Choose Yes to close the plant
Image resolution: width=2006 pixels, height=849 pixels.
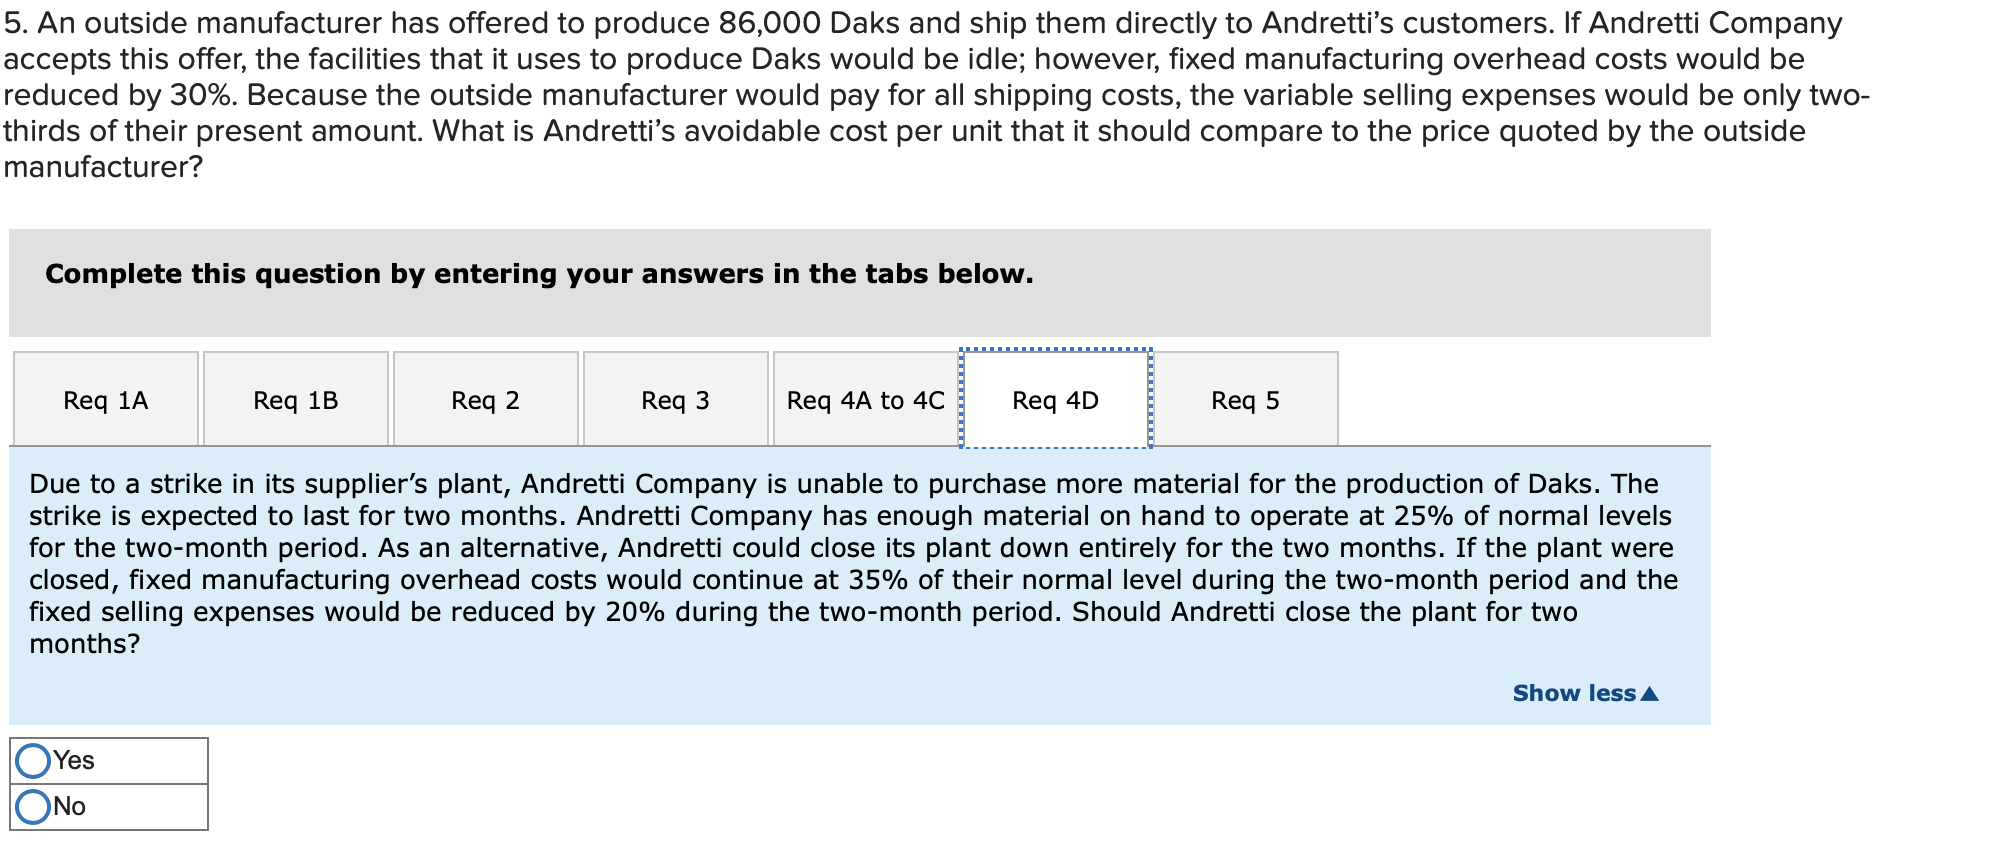[x=31, y=762]
